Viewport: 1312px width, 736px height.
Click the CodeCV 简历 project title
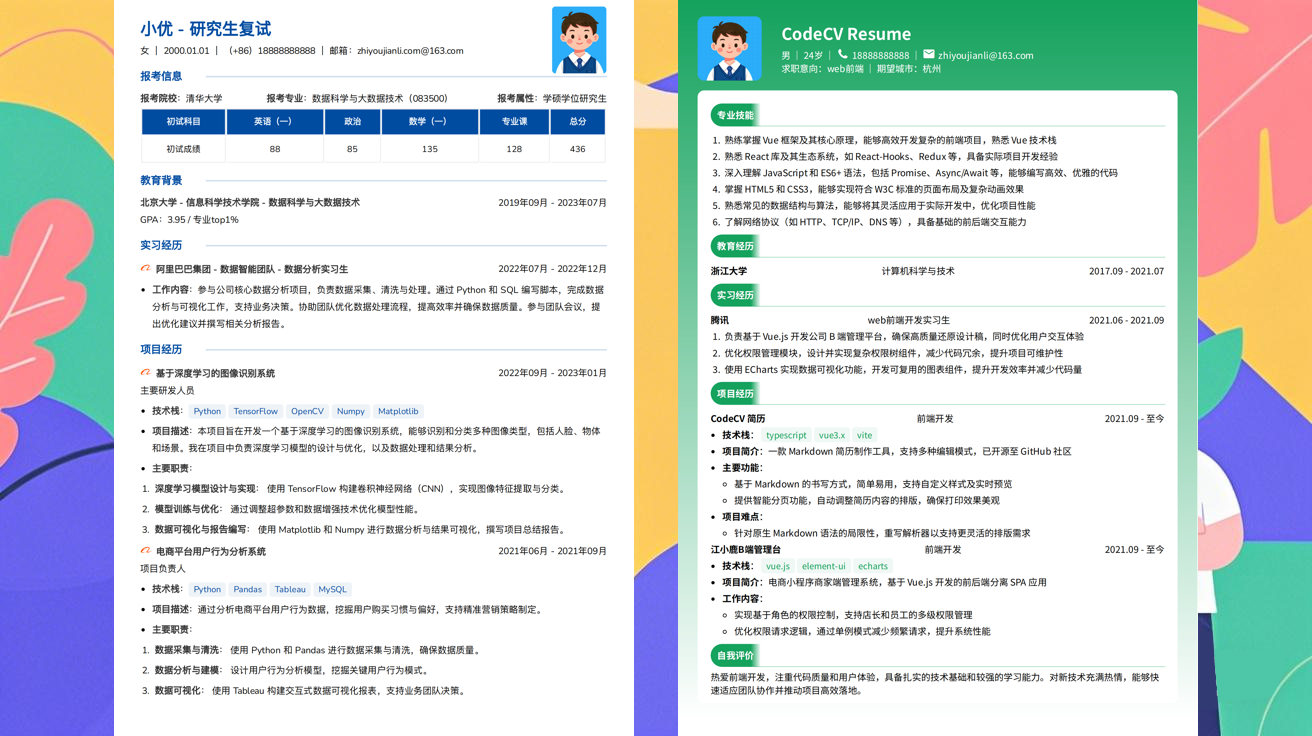click(x=738, y=419)
